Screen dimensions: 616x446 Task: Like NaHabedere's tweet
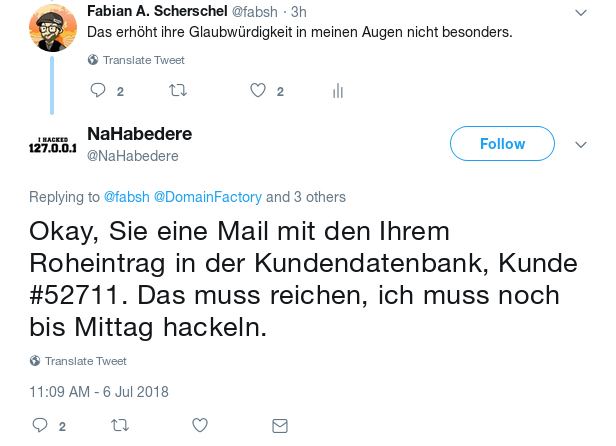(199, 425)
